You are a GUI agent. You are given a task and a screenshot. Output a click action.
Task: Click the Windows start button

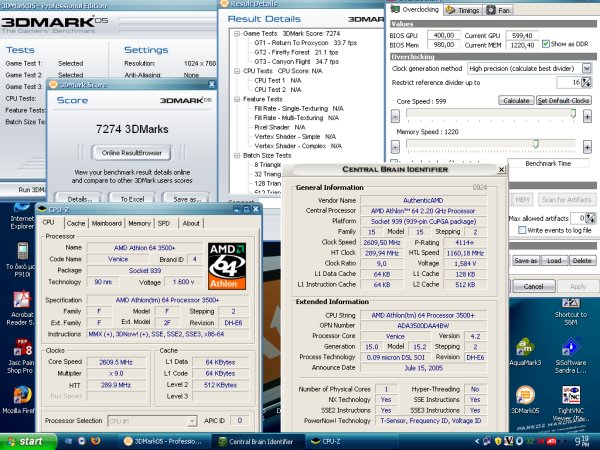tap(28, 441)
